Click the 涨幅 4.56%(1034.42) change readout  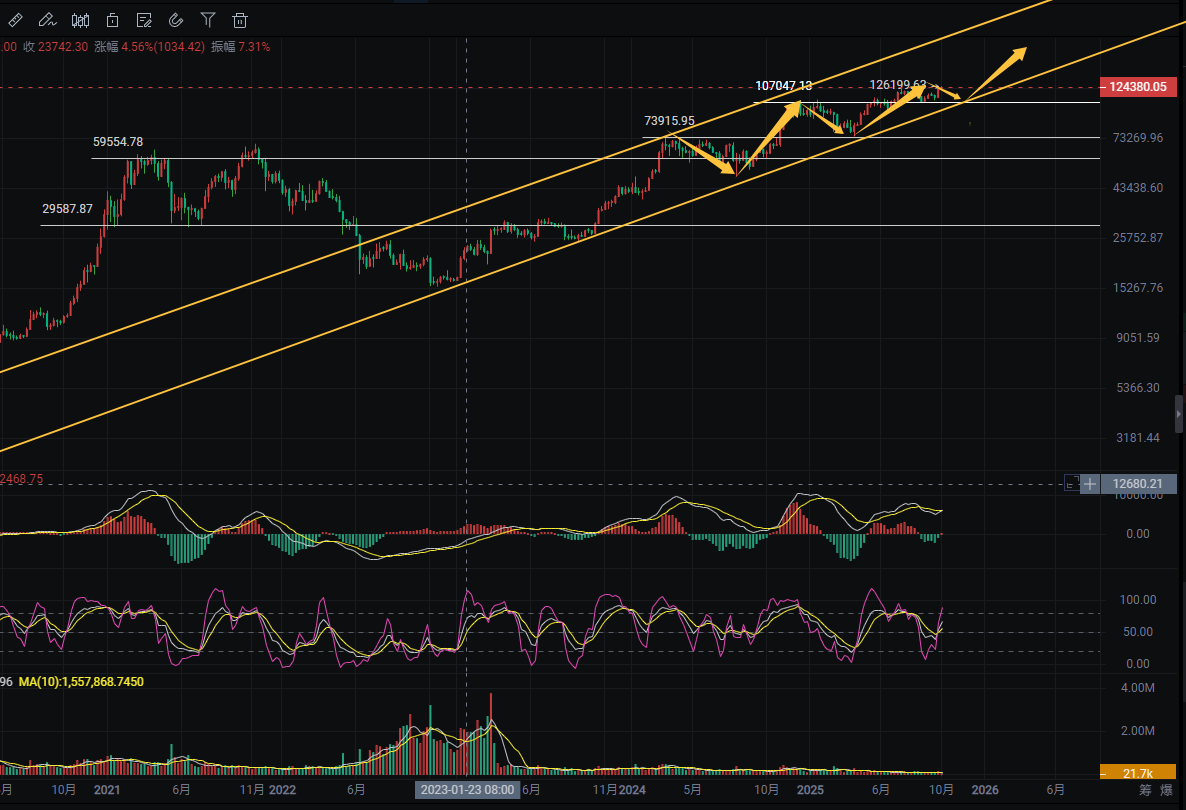point(150,47)
